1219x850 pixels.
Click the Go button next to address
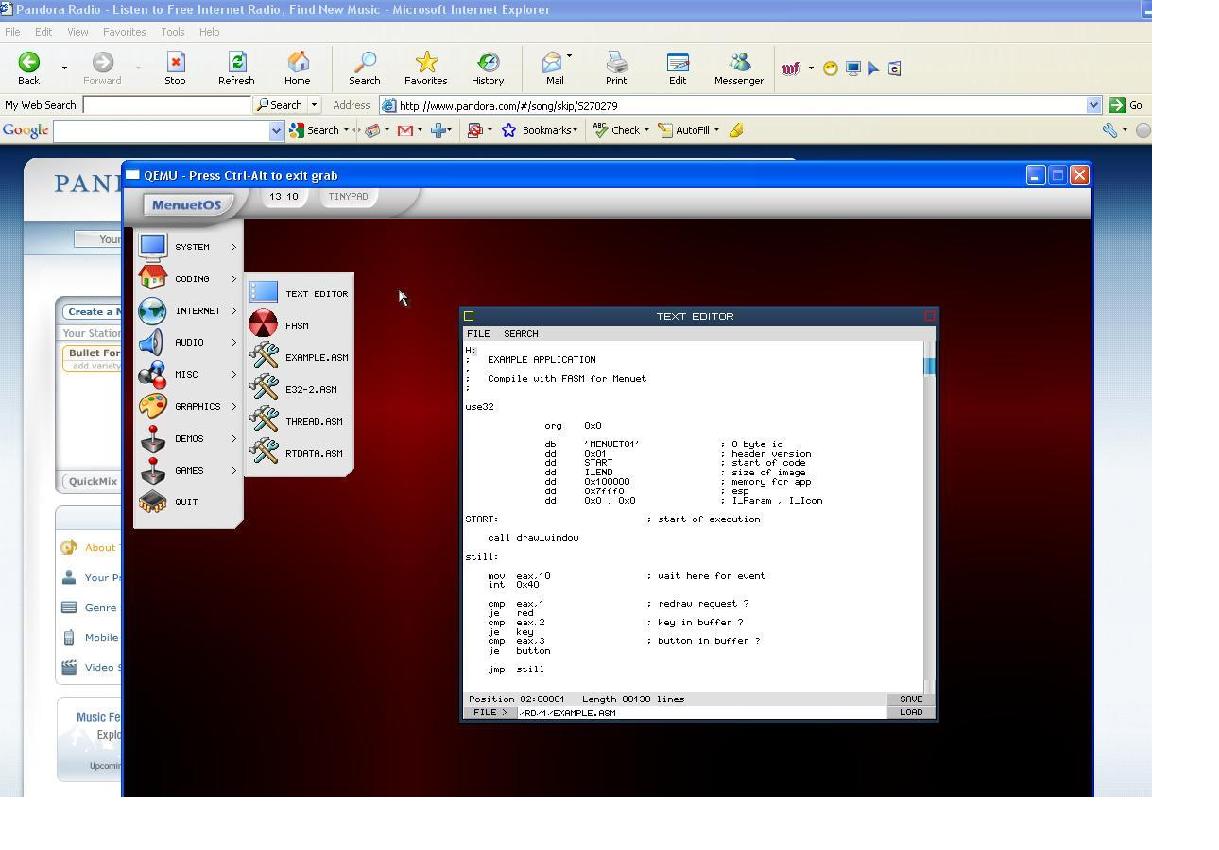(x=1126, y=105)
